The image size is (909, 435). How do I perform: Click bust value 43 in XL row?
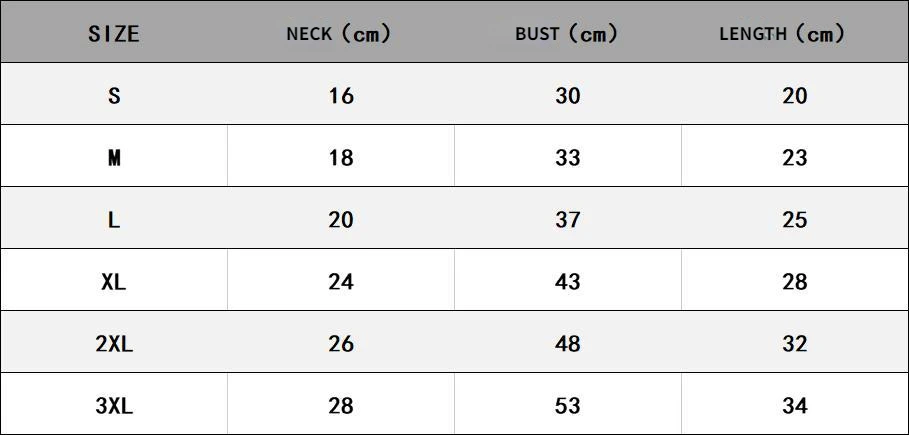click(568, 282)
